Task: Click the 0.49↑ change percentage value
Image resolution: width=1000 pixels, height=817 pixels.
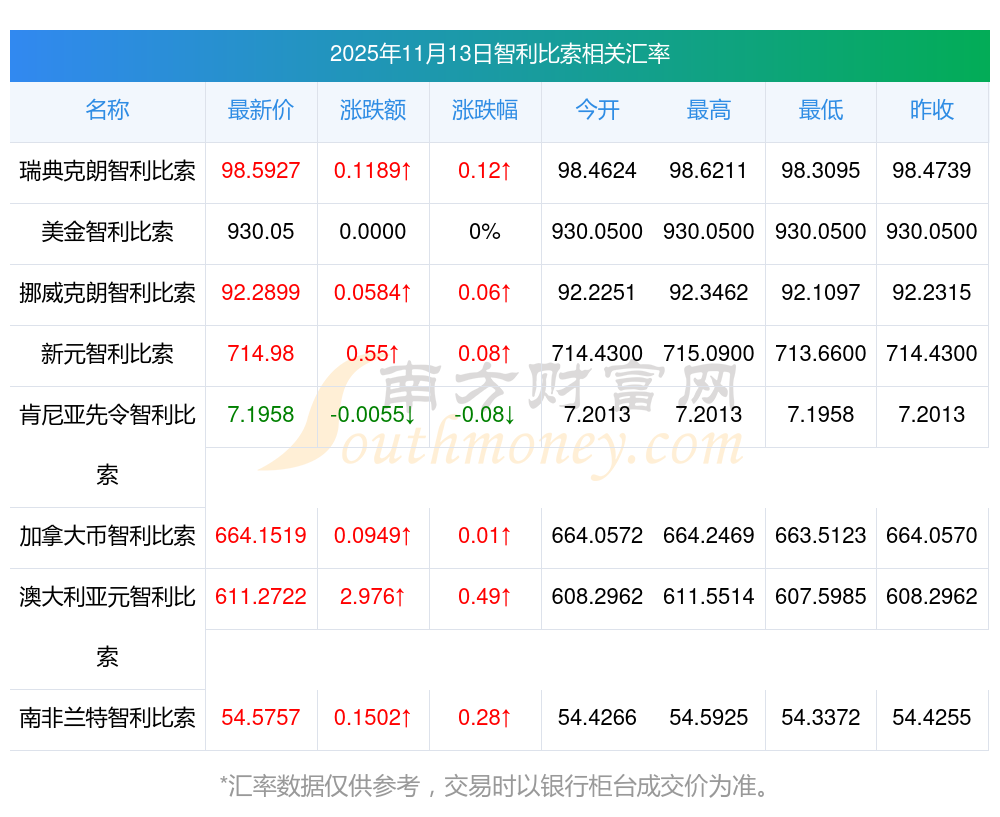Action: tap(485, 596)
